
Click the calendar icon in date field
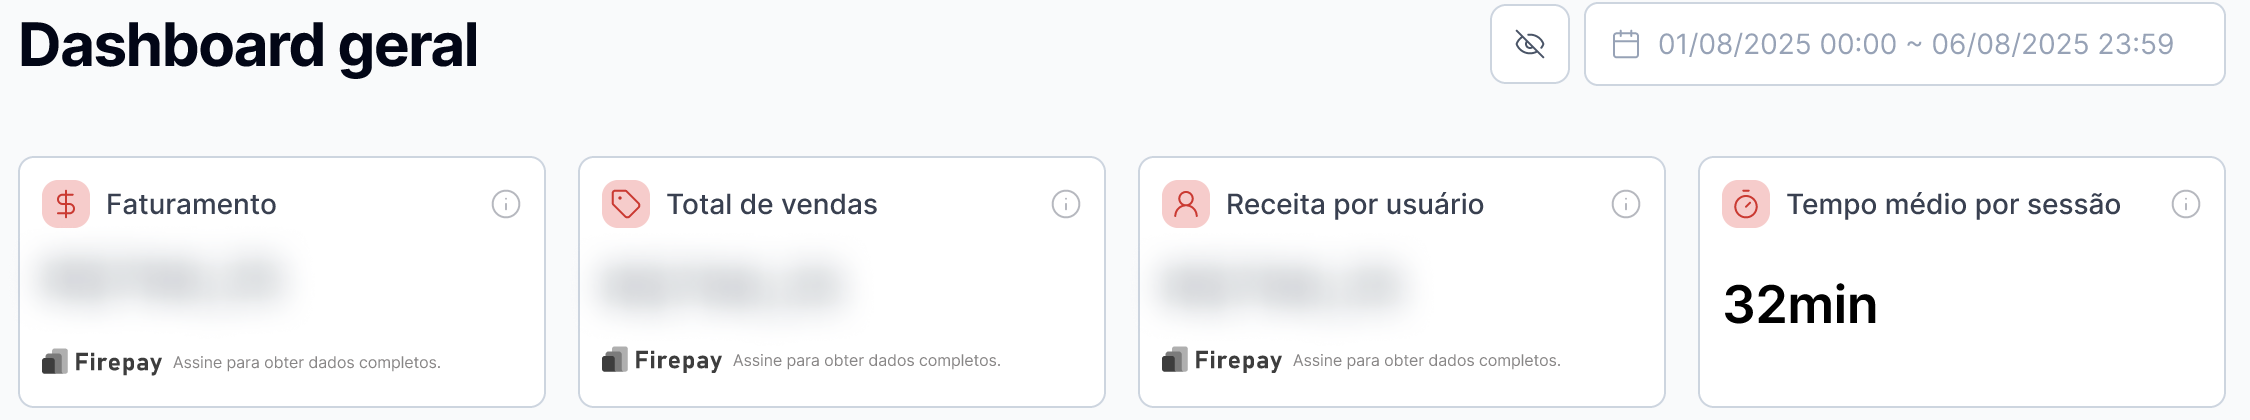1626,44
